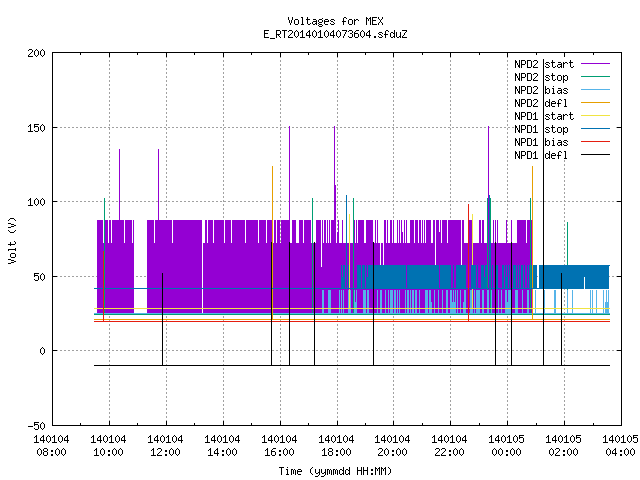The image size is (640, 480).
Task: Click the x-axis label "Time (yymmdd HH:MM)"
Action: 335,471
